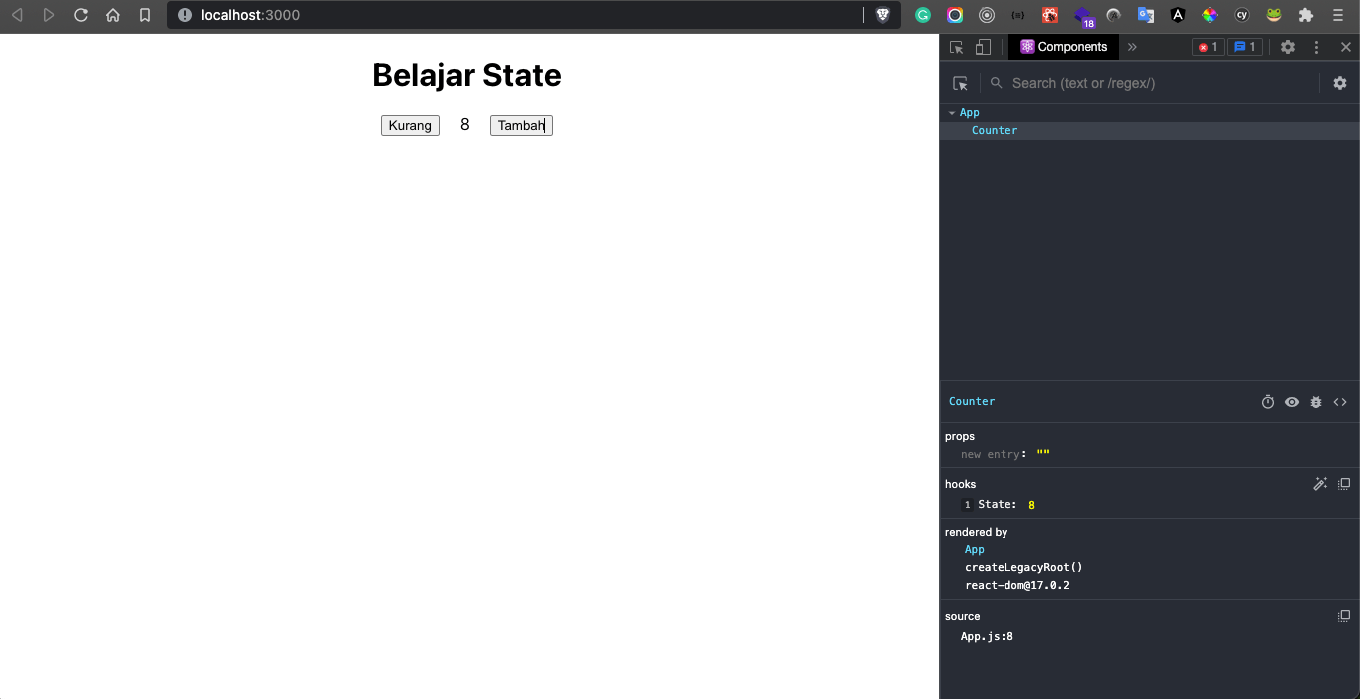This screenshot has height=699, width=1360.
Task: Select the Components tab
Action: (1063, 47)
